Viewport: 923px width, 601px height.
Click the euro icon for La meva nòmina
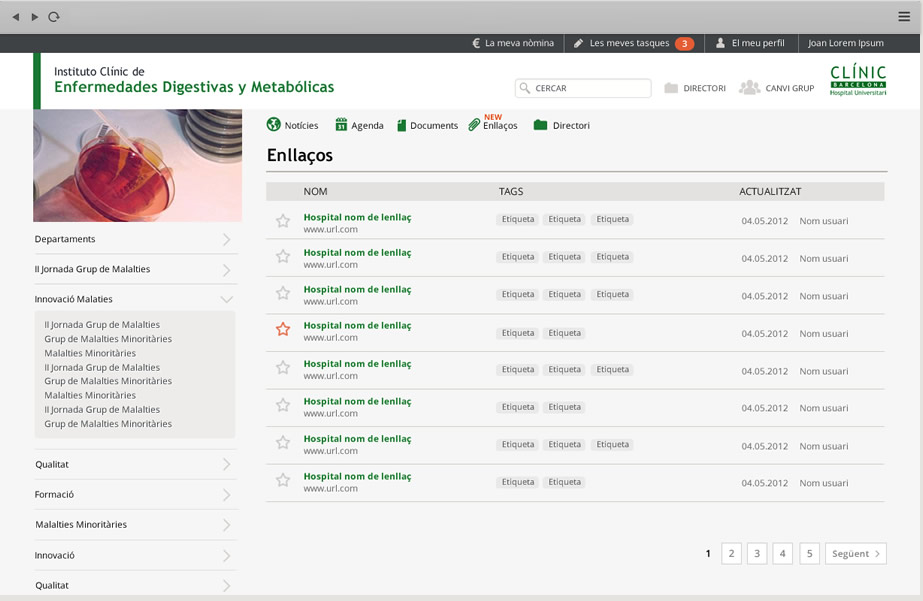click(x=477, y=43)
